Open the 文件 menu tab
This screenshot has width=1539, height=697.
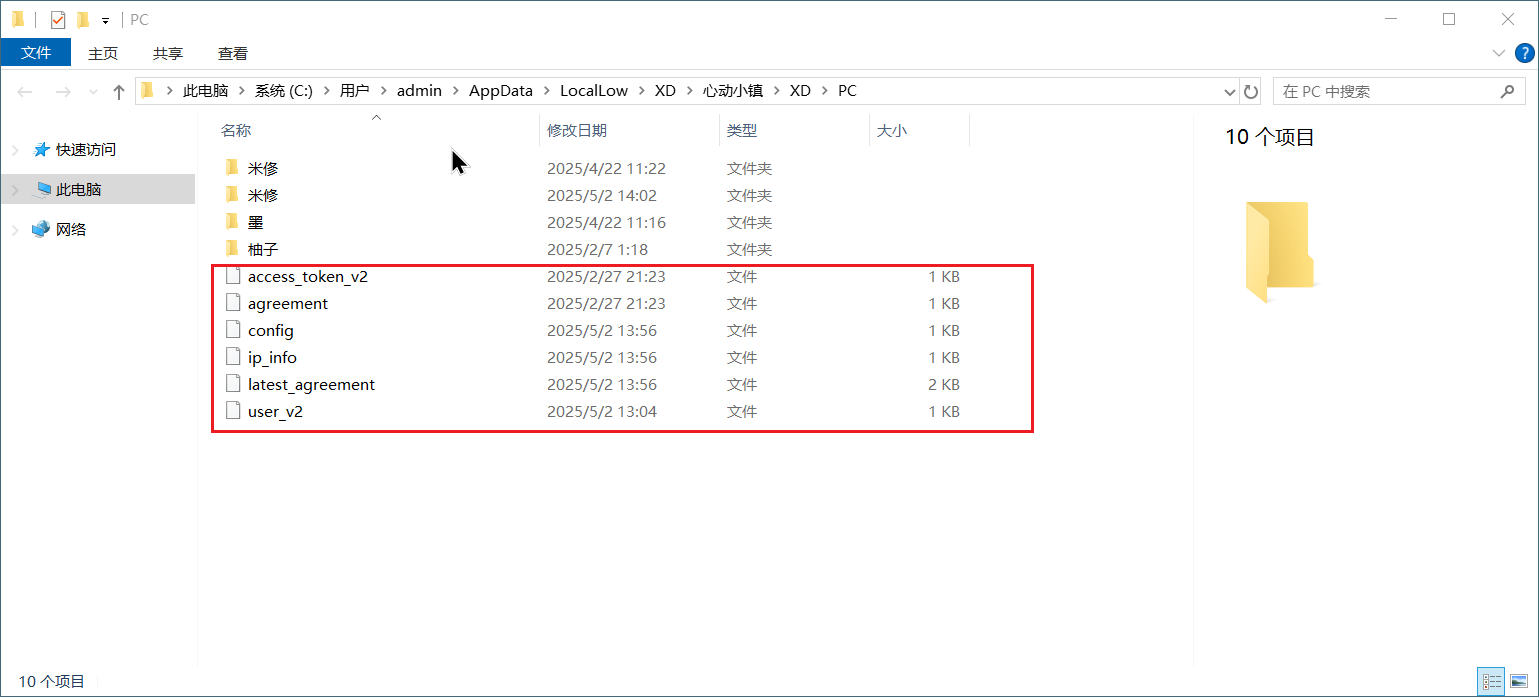[36, 53]
